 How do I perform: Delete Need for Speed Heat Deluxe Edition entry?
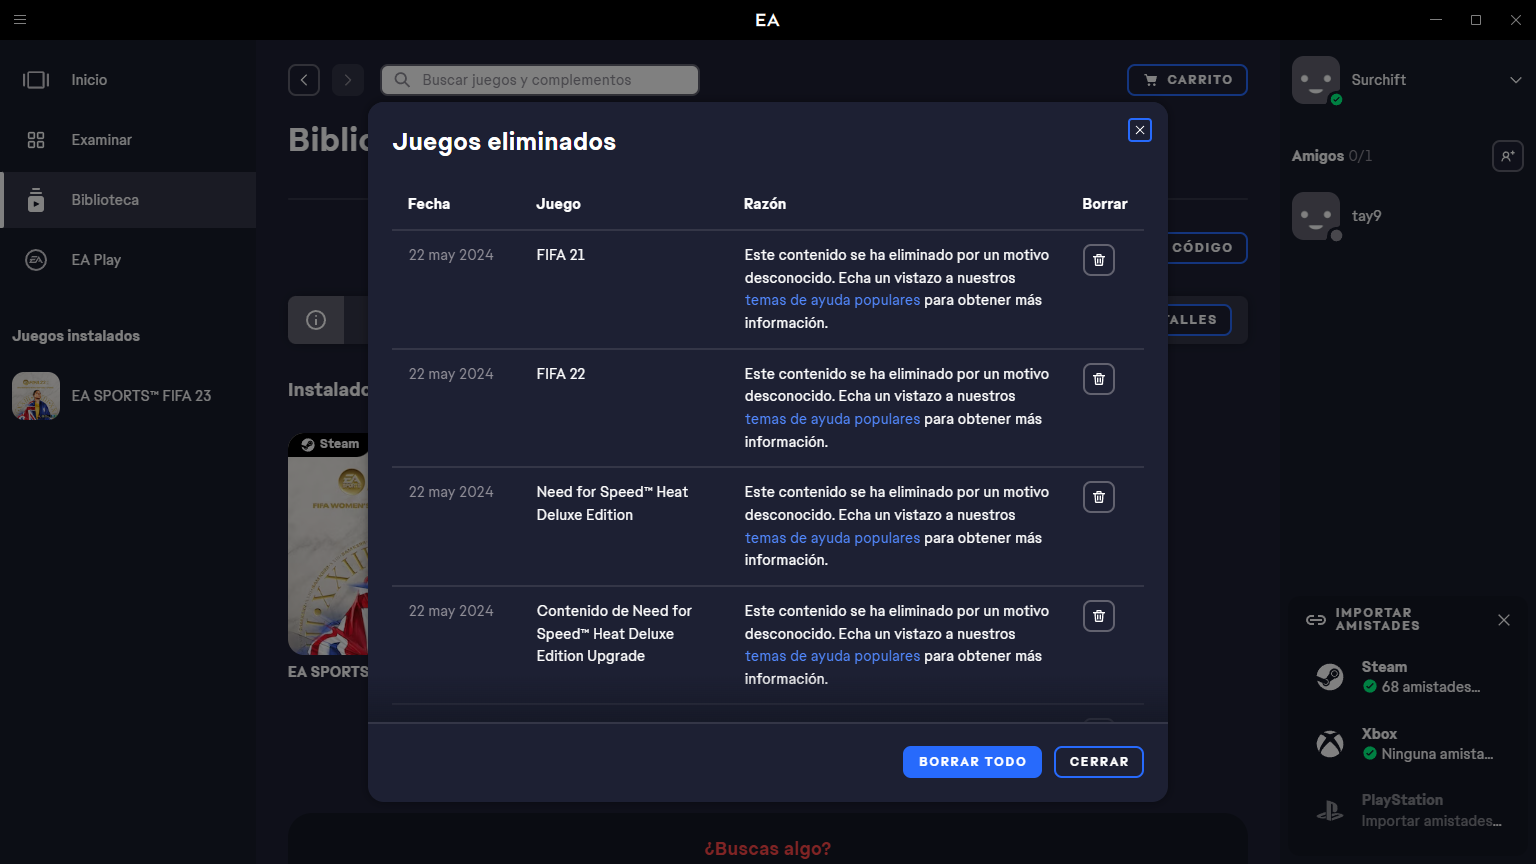(x=1099, y=497)
